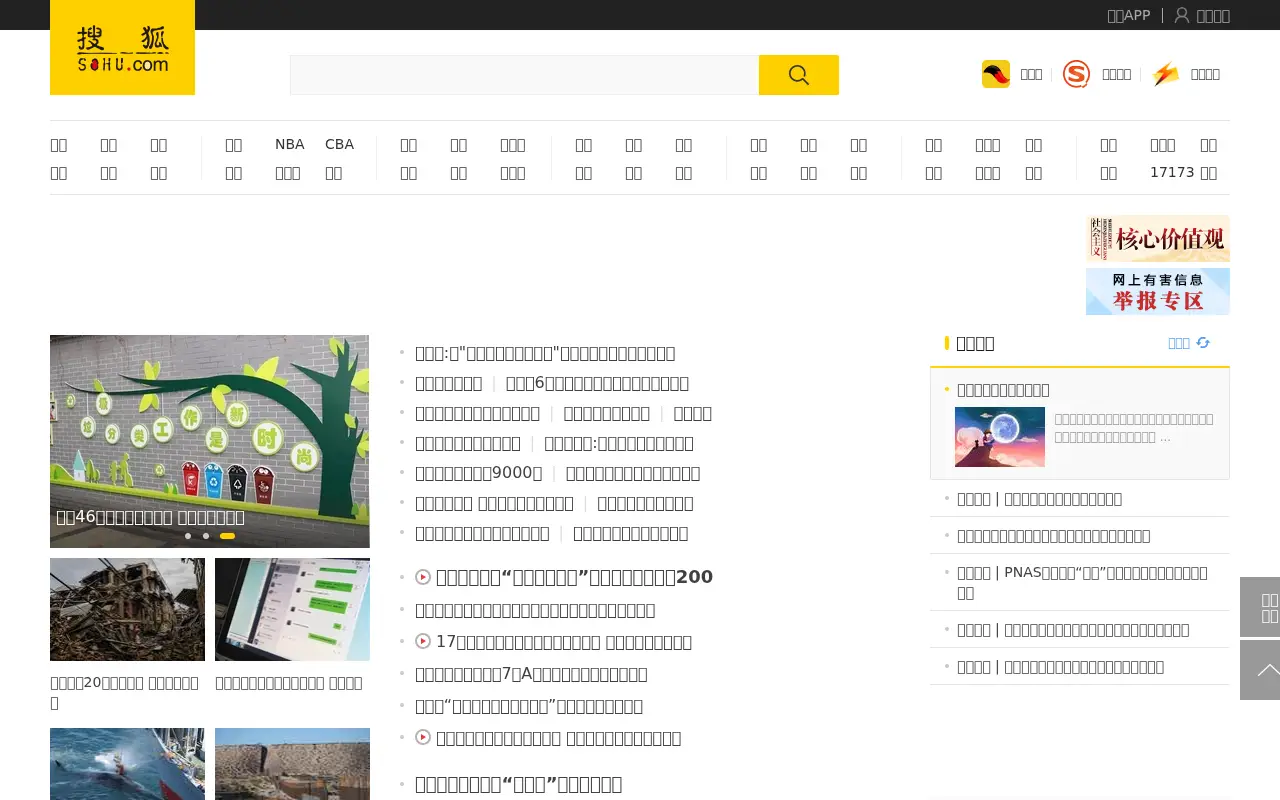The image size is (1280, 800).
Task: Open the headline containing 9000
Action: coord(479,473)
